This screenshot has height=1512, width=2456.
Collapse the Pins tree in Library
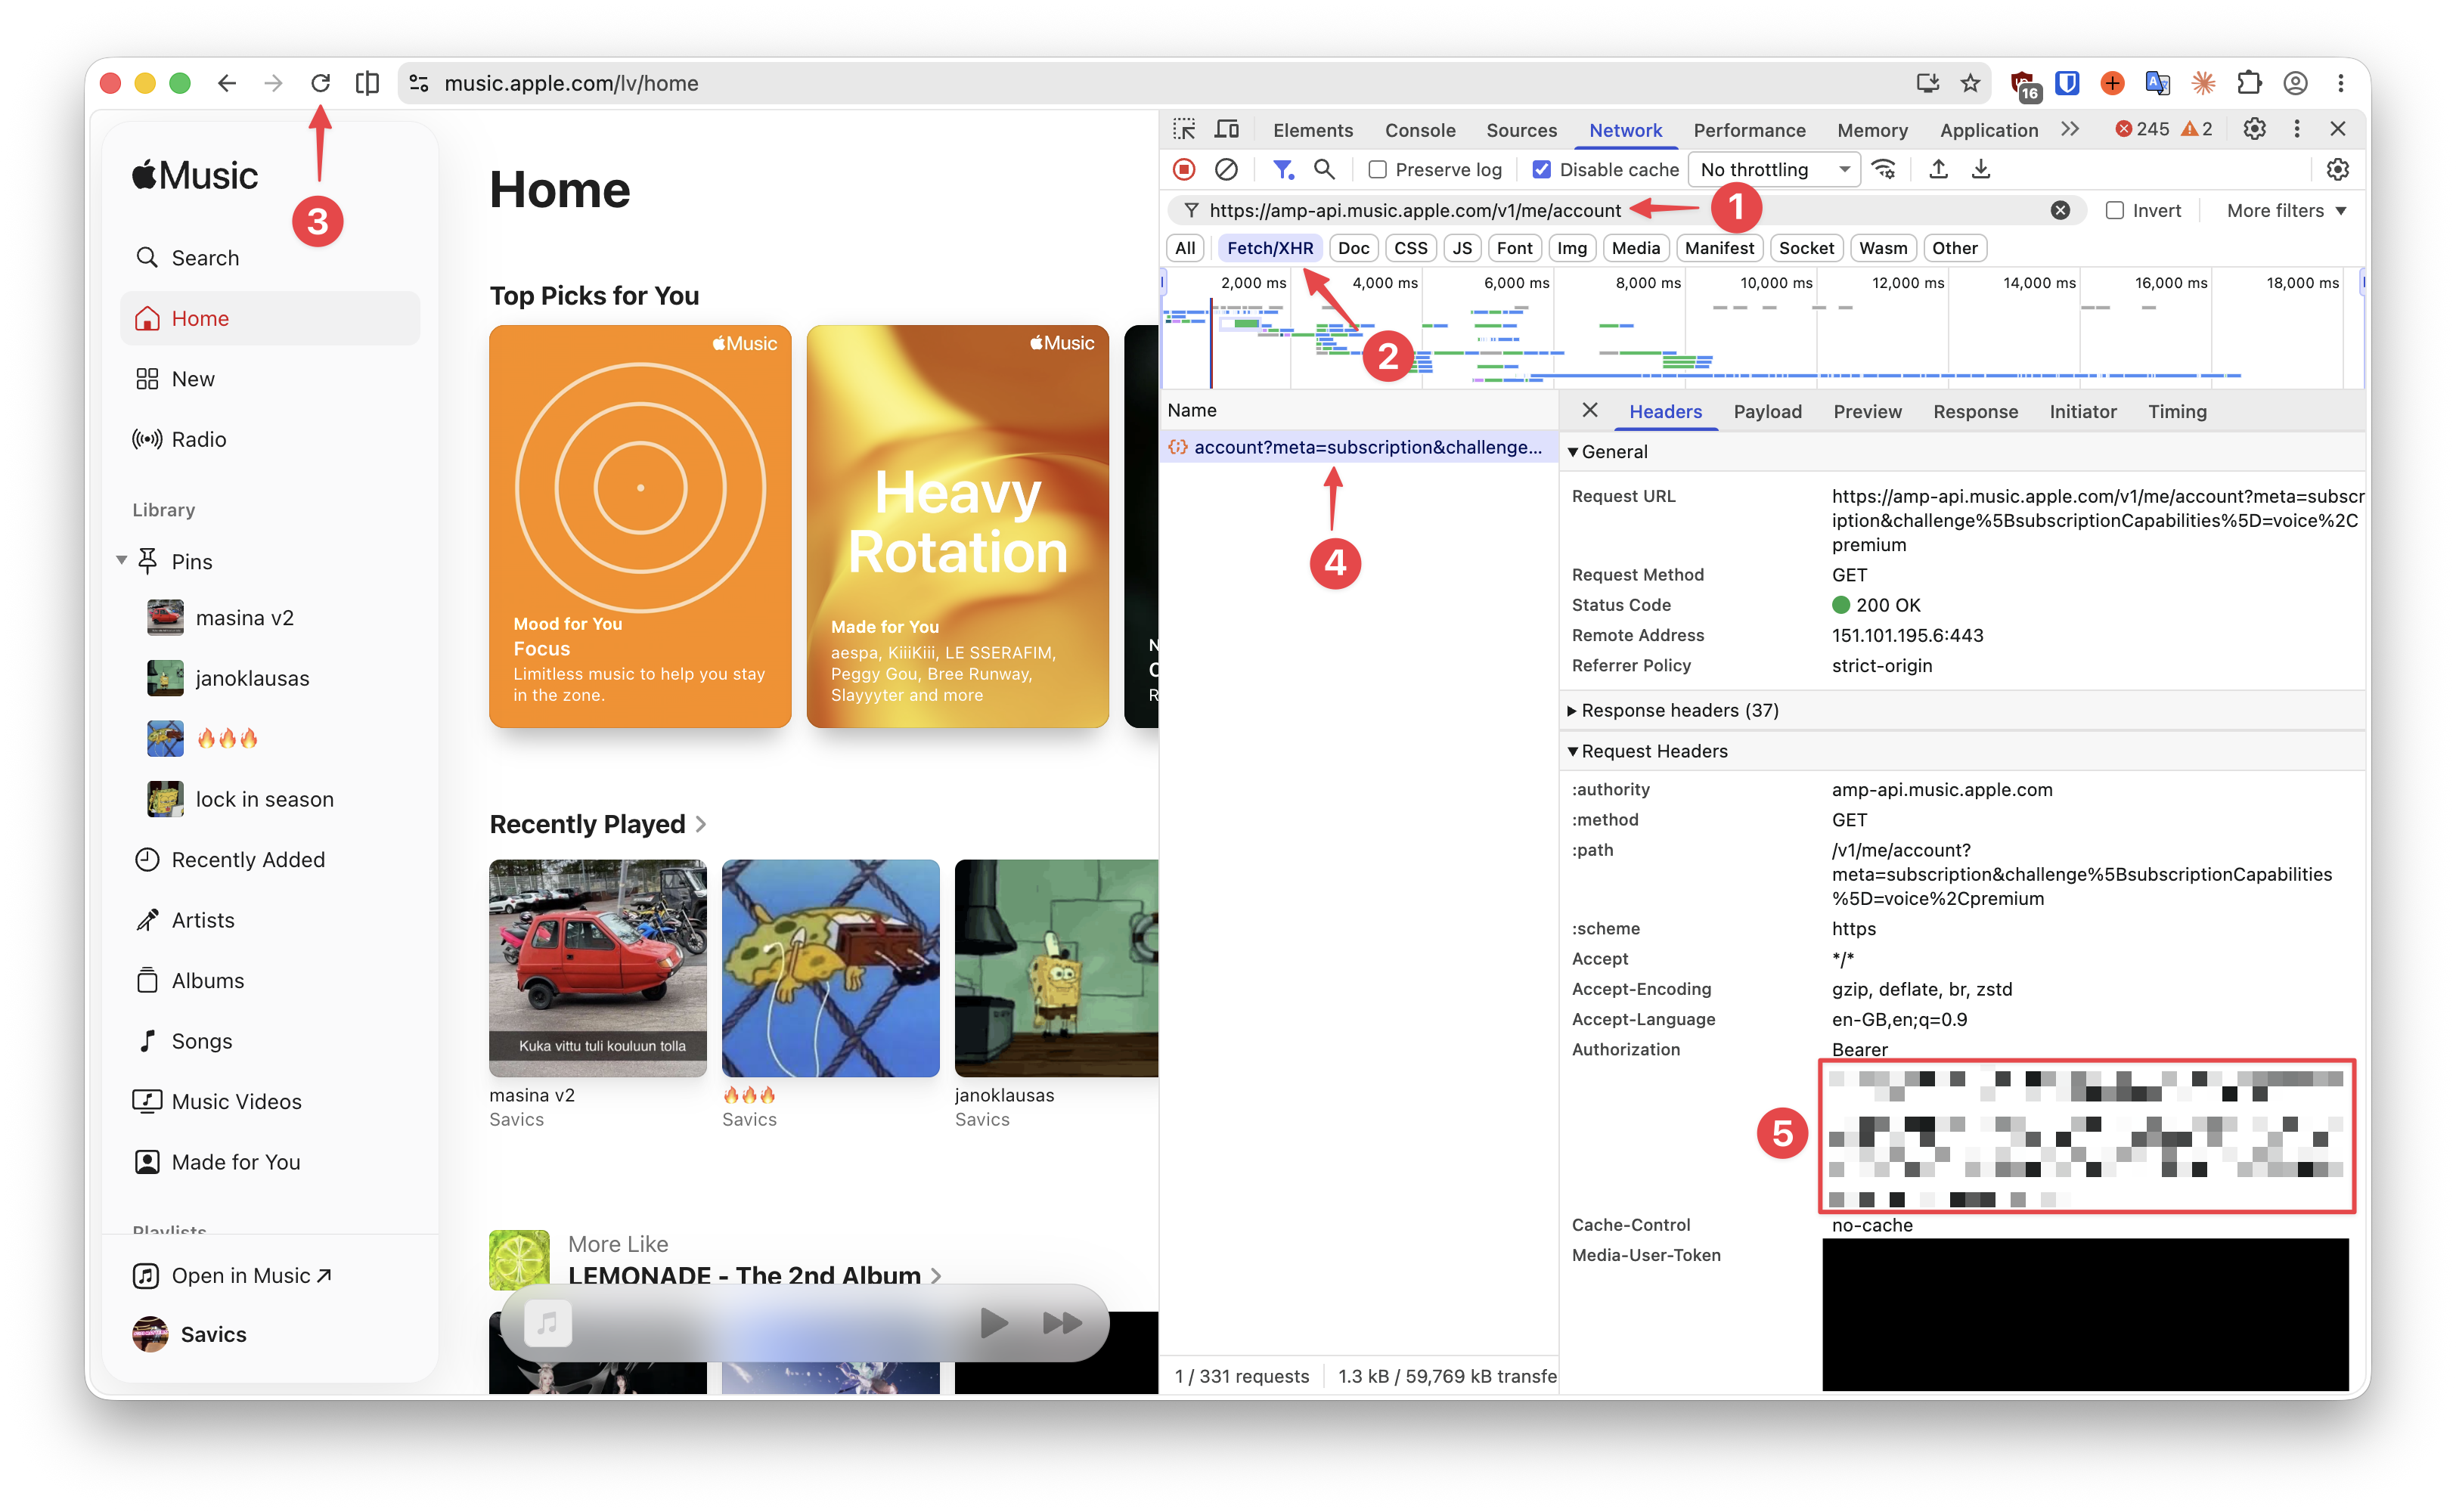coord(121,561)
